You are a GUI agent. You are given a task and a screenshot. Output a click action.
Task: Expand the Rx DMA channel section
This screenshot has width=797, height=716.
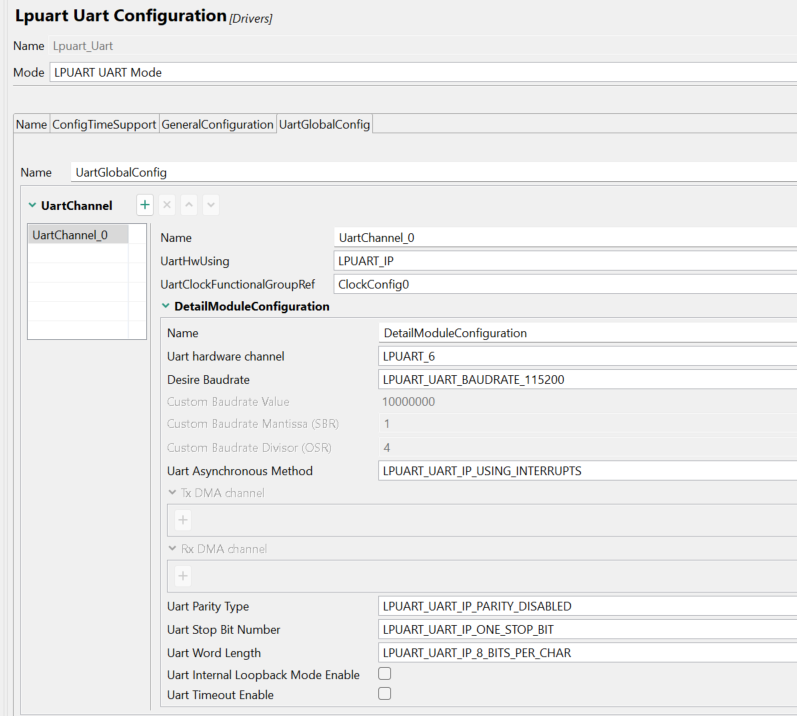click(x=172, y=549)
